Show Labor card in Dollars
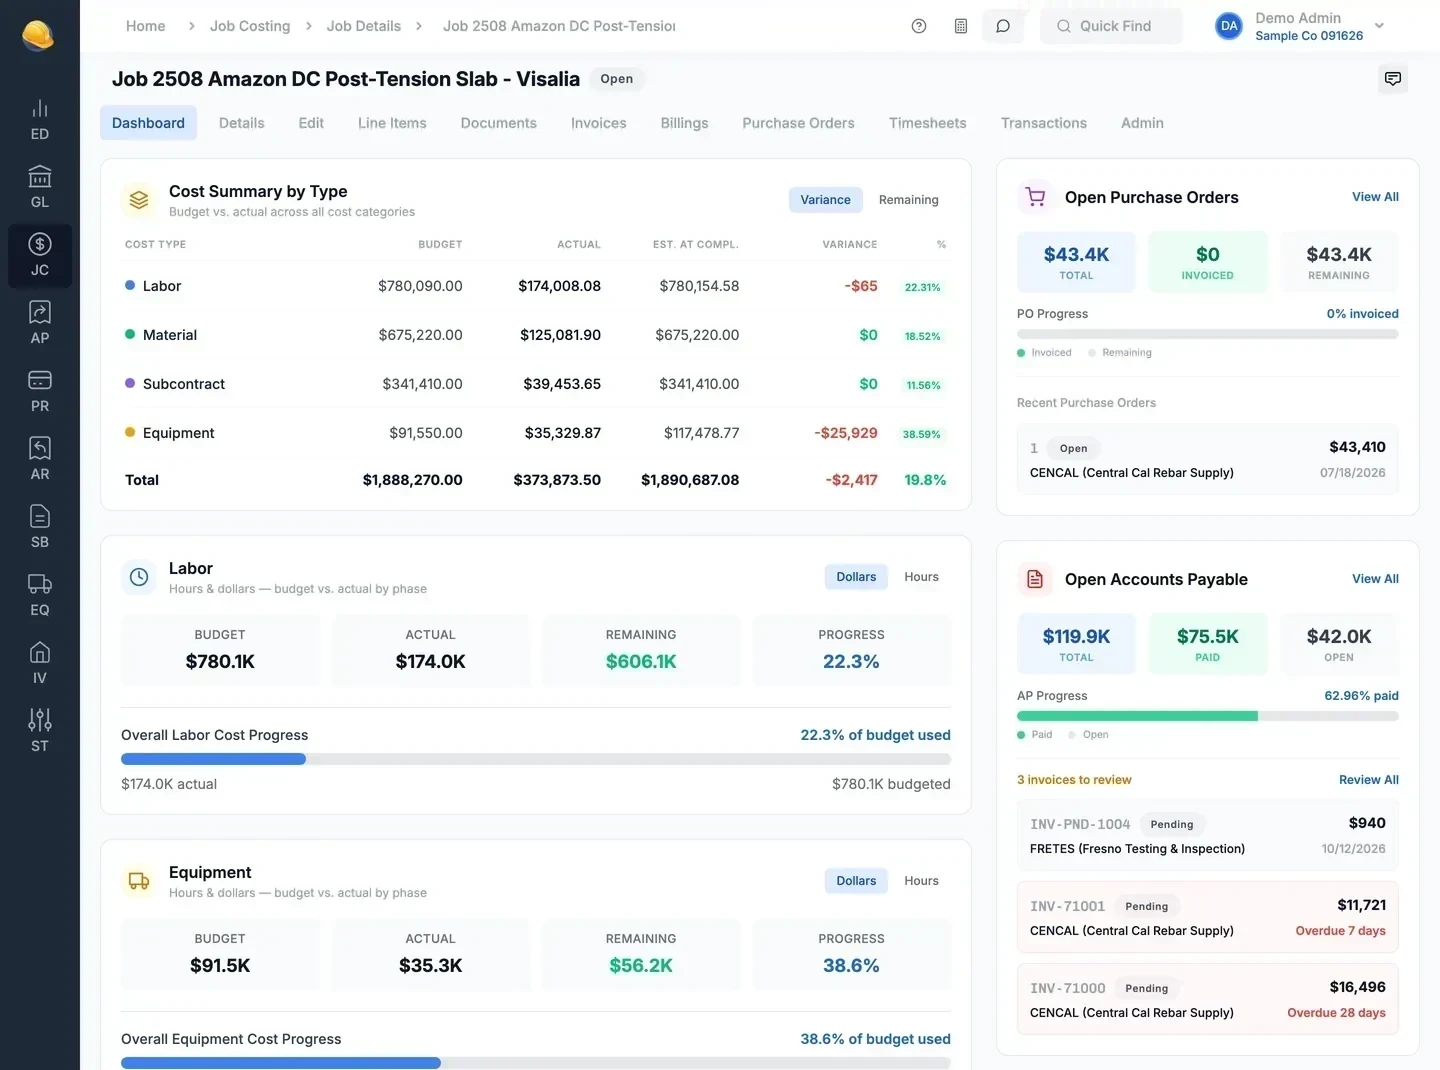Viewport: 1440px width, 1070px height. pyautogui.click(x=856, y=577)
